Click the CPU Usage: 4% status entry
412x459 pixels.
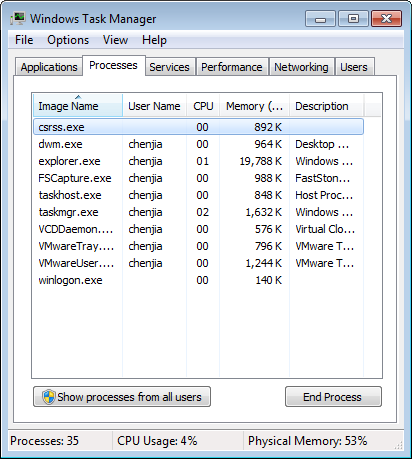[x=157, y=441]
